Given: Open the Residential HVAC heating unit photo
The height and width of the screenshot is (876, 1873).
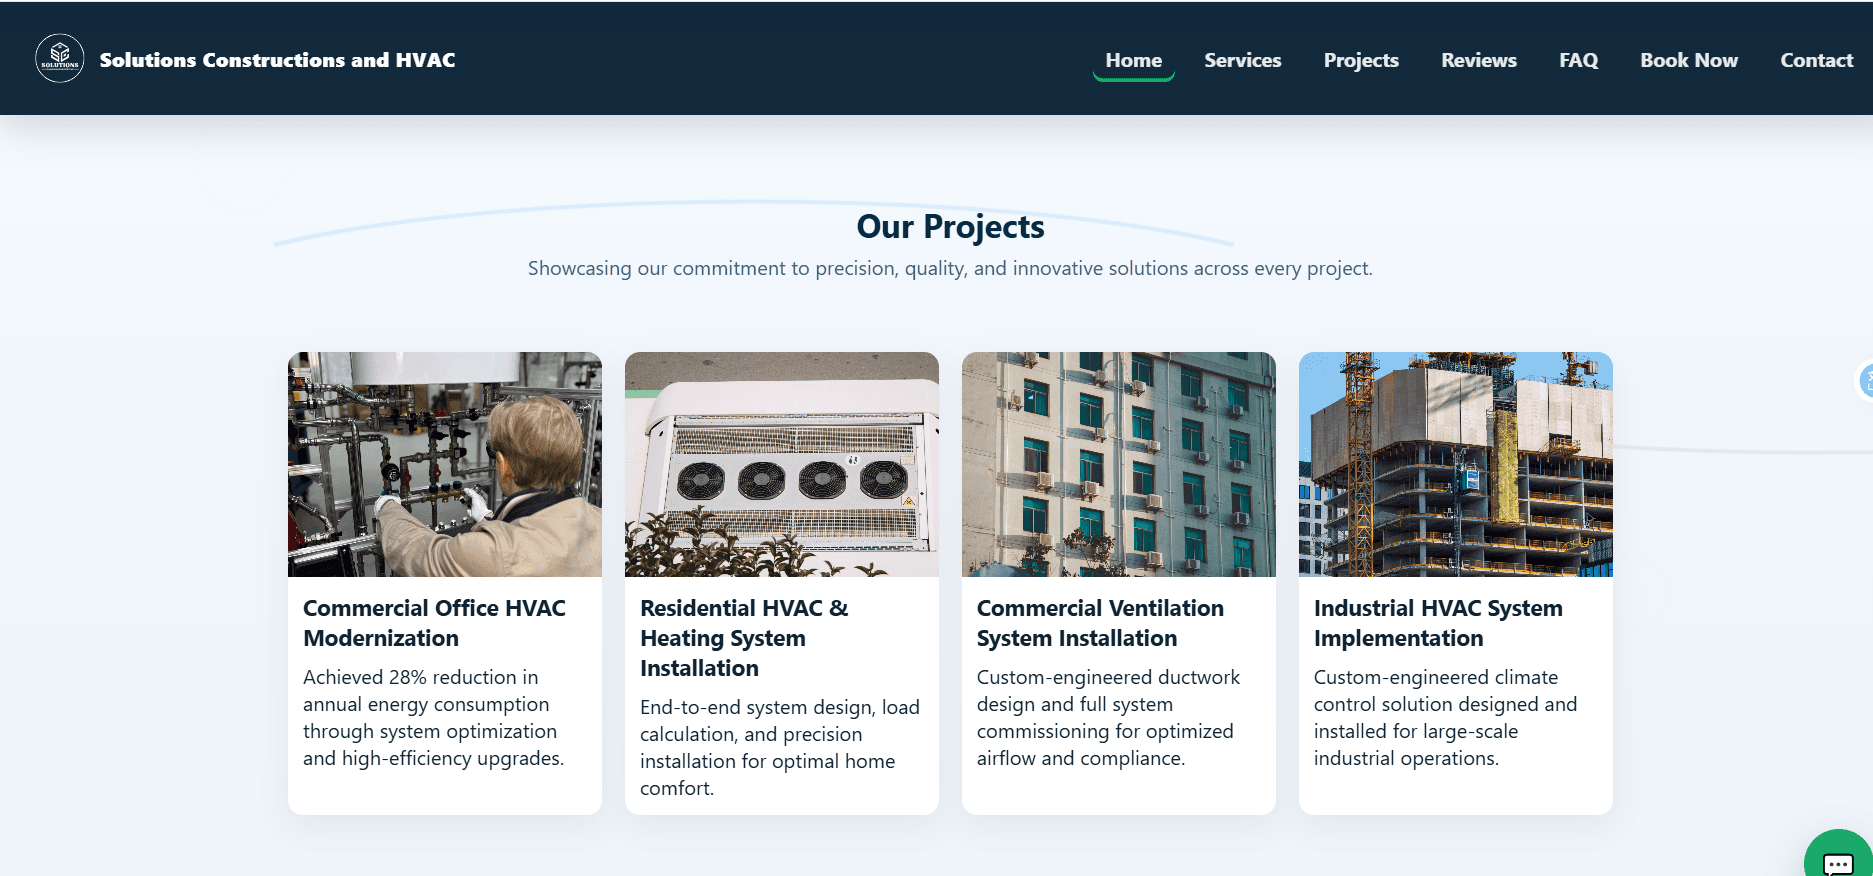Looking at the screenshot, I should [x=782, y=464].
